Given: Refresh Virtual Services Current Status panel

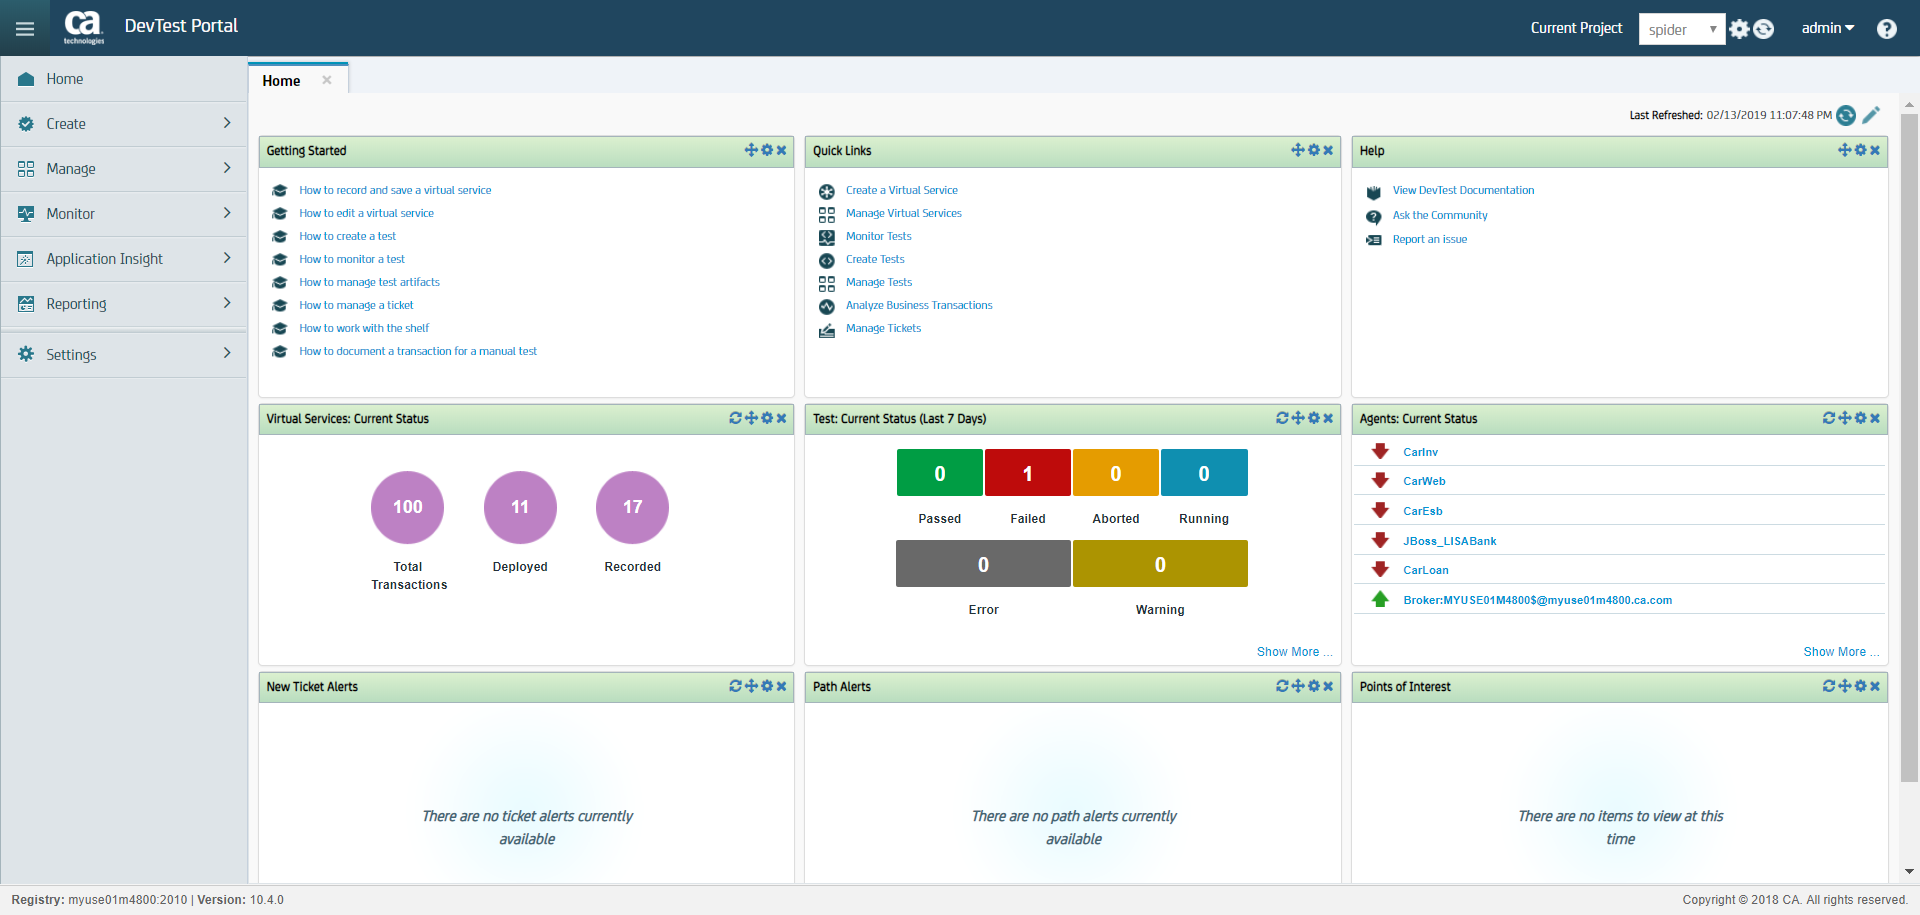Looking at the screenshot, I should [736, 418].
